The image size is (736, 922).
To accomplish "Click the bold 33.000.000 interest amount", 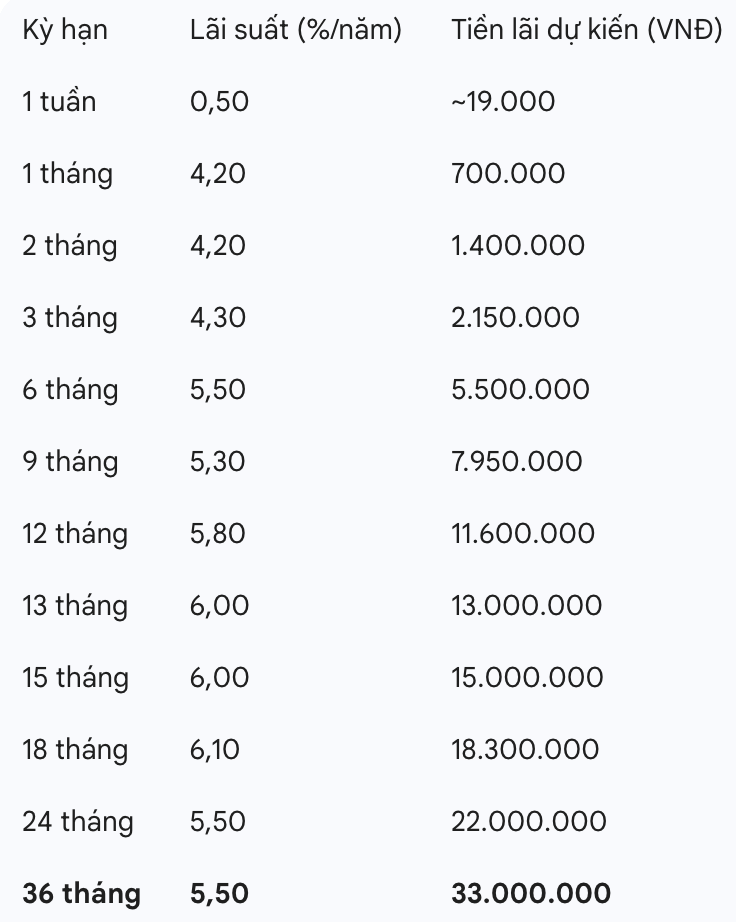I will click(x=531, y=894).
